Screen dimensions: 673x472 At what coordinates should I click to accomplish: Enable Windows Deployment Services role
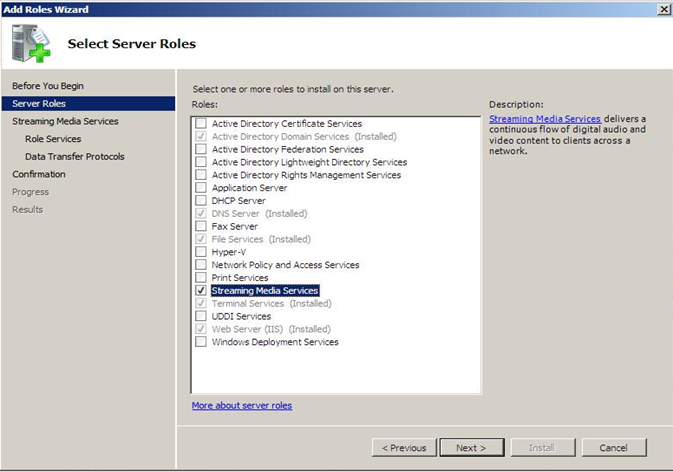click(201, 342)
